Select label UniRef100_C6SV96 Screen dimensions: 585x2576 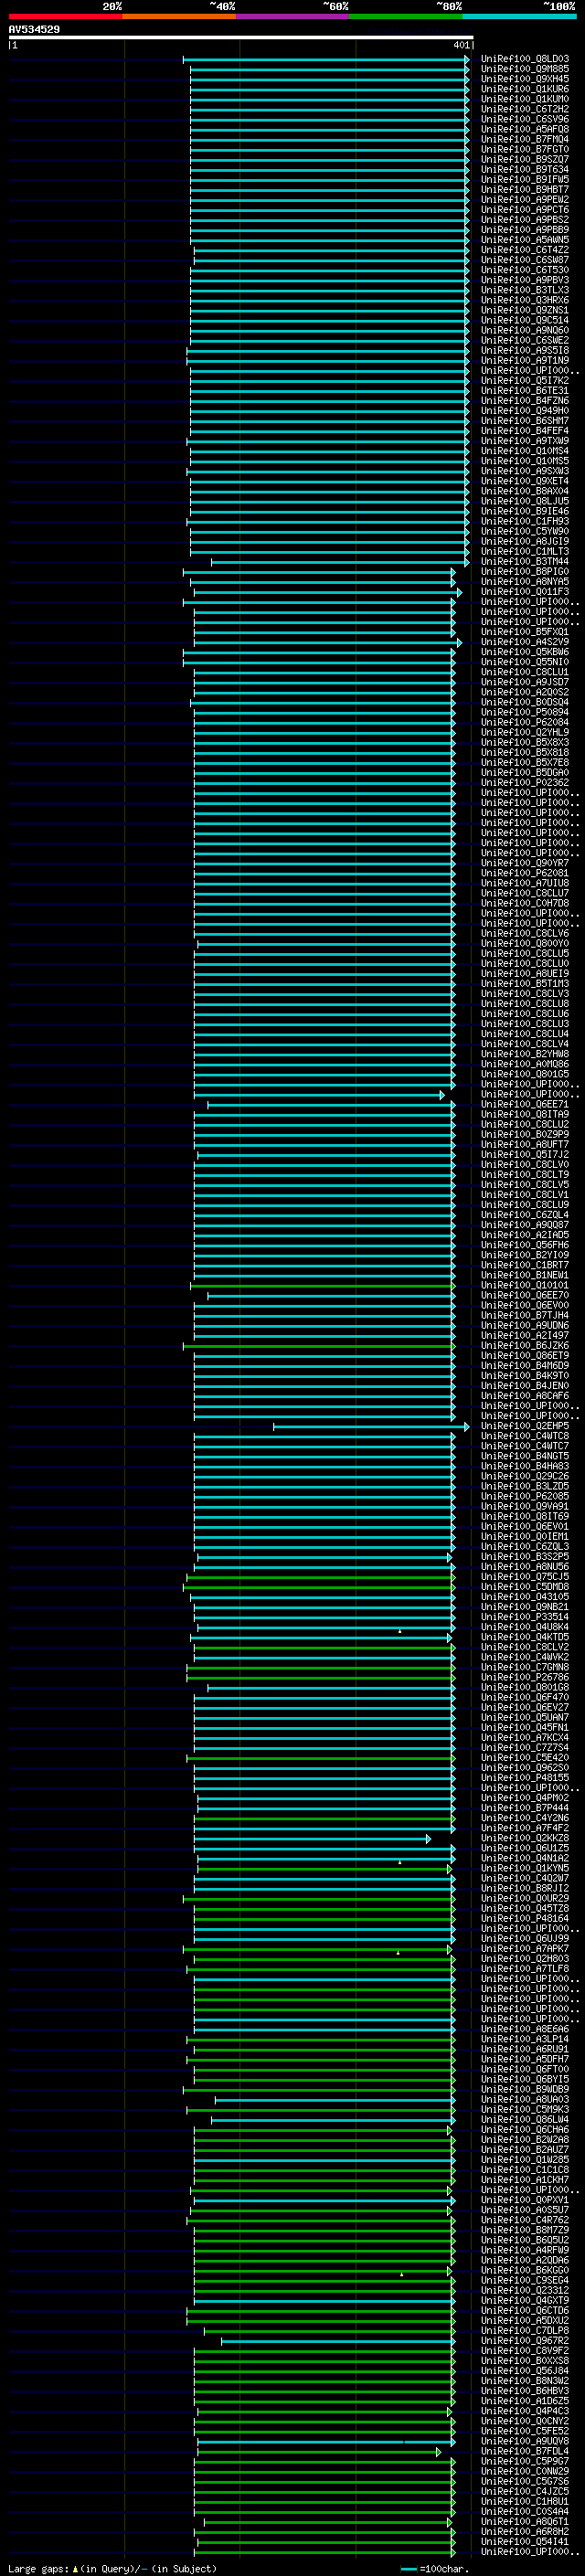pyautogui.click(x=525, y=119)
